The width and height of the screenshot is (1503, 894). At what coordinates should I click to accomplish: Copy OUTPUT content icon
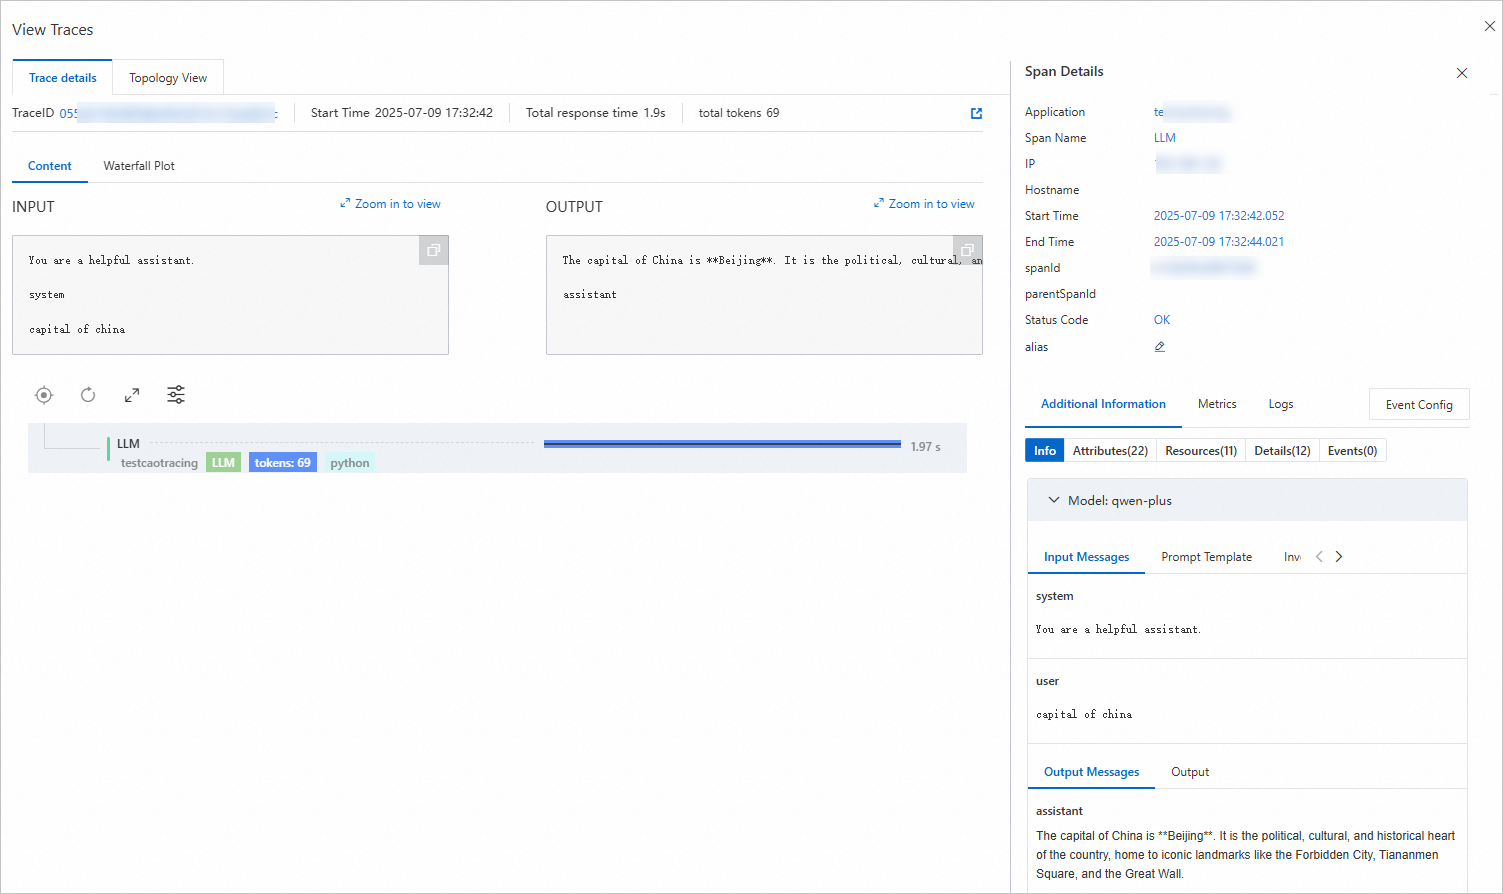click(x=967, y=250)
